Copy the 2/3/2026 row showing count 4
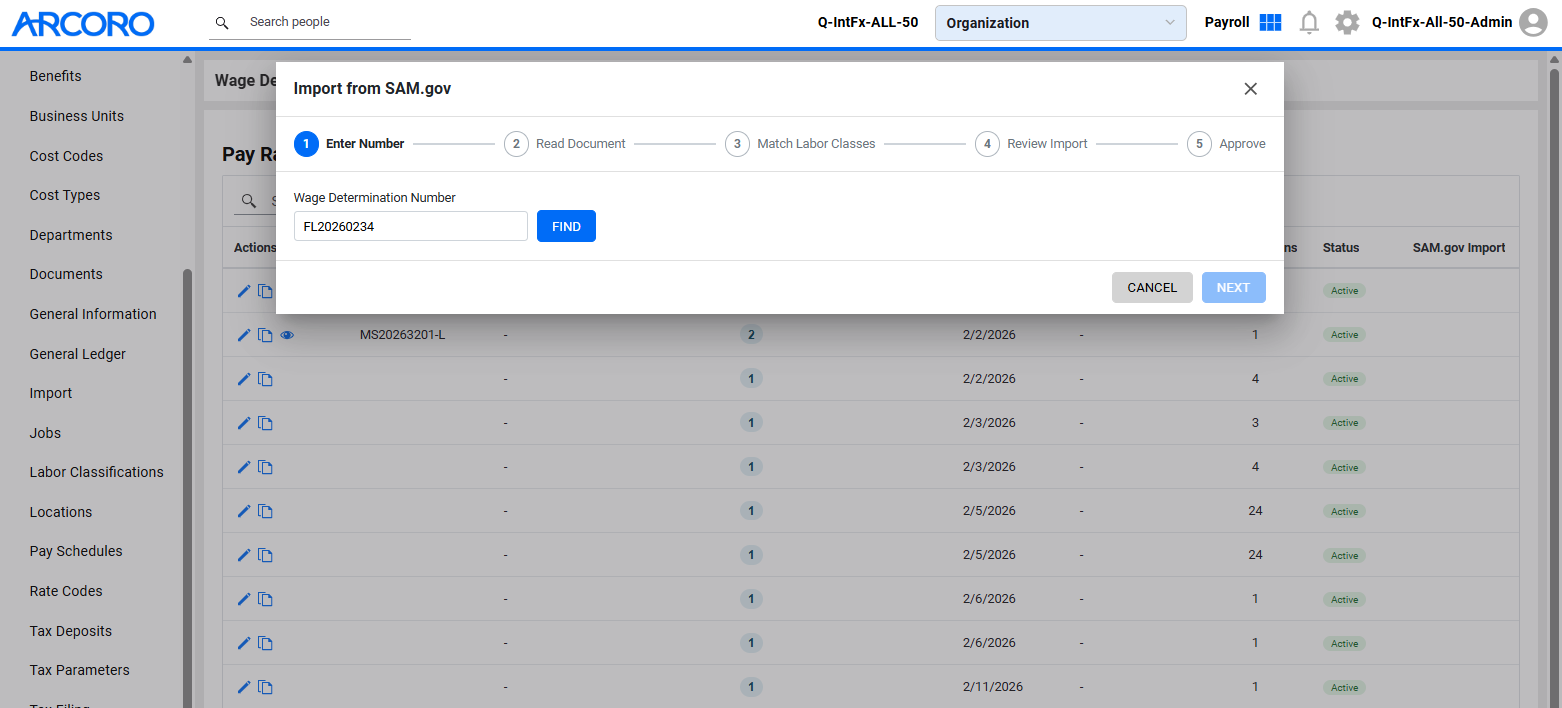1562x708 pixels. pyautogui.click(x=265, y=467)
